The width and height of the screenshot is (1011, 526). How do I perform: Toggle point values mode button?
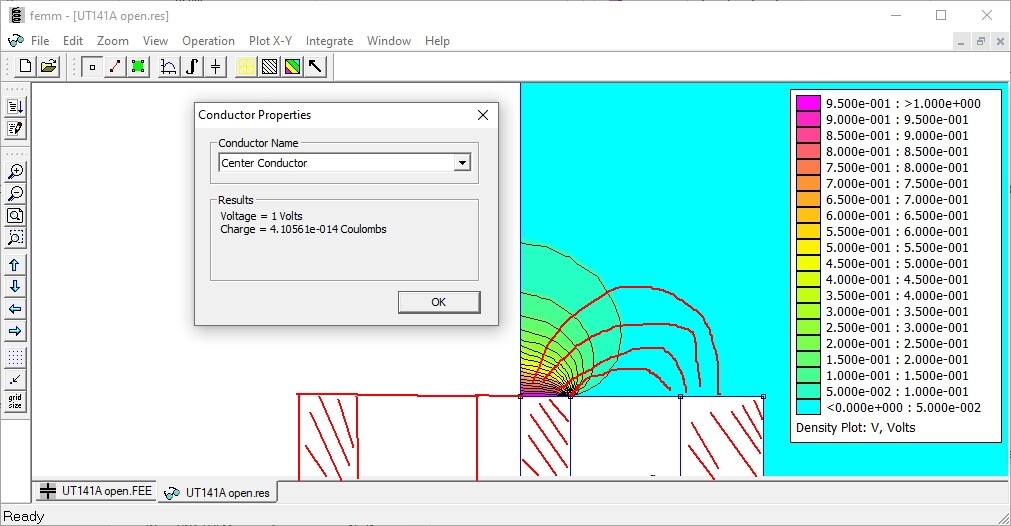pos(92,67)
